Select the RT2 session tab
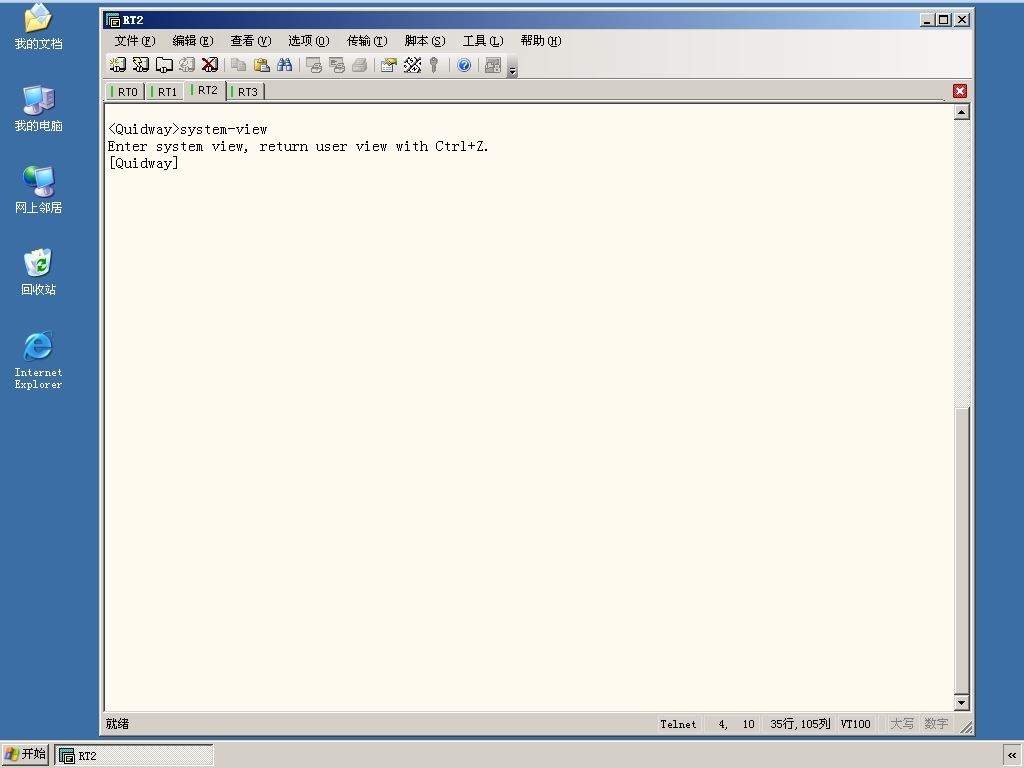Image resolution: width=1024 pixels, height=768 pixels. (205, 90)
